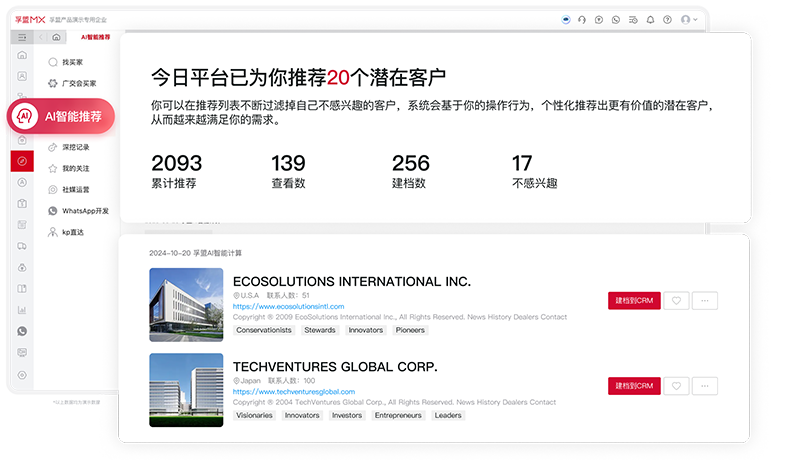Click the WhatsApp icon in left icon sidebar
Viewport: 794px width, 460px height.
pos(22,331)
